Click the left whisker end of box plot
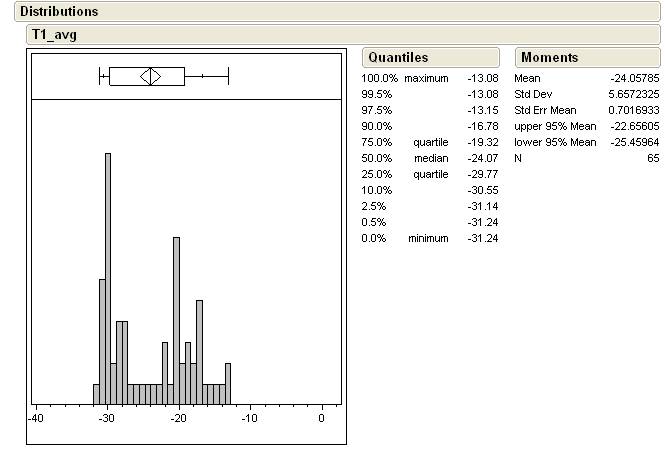 click(100, 76)
